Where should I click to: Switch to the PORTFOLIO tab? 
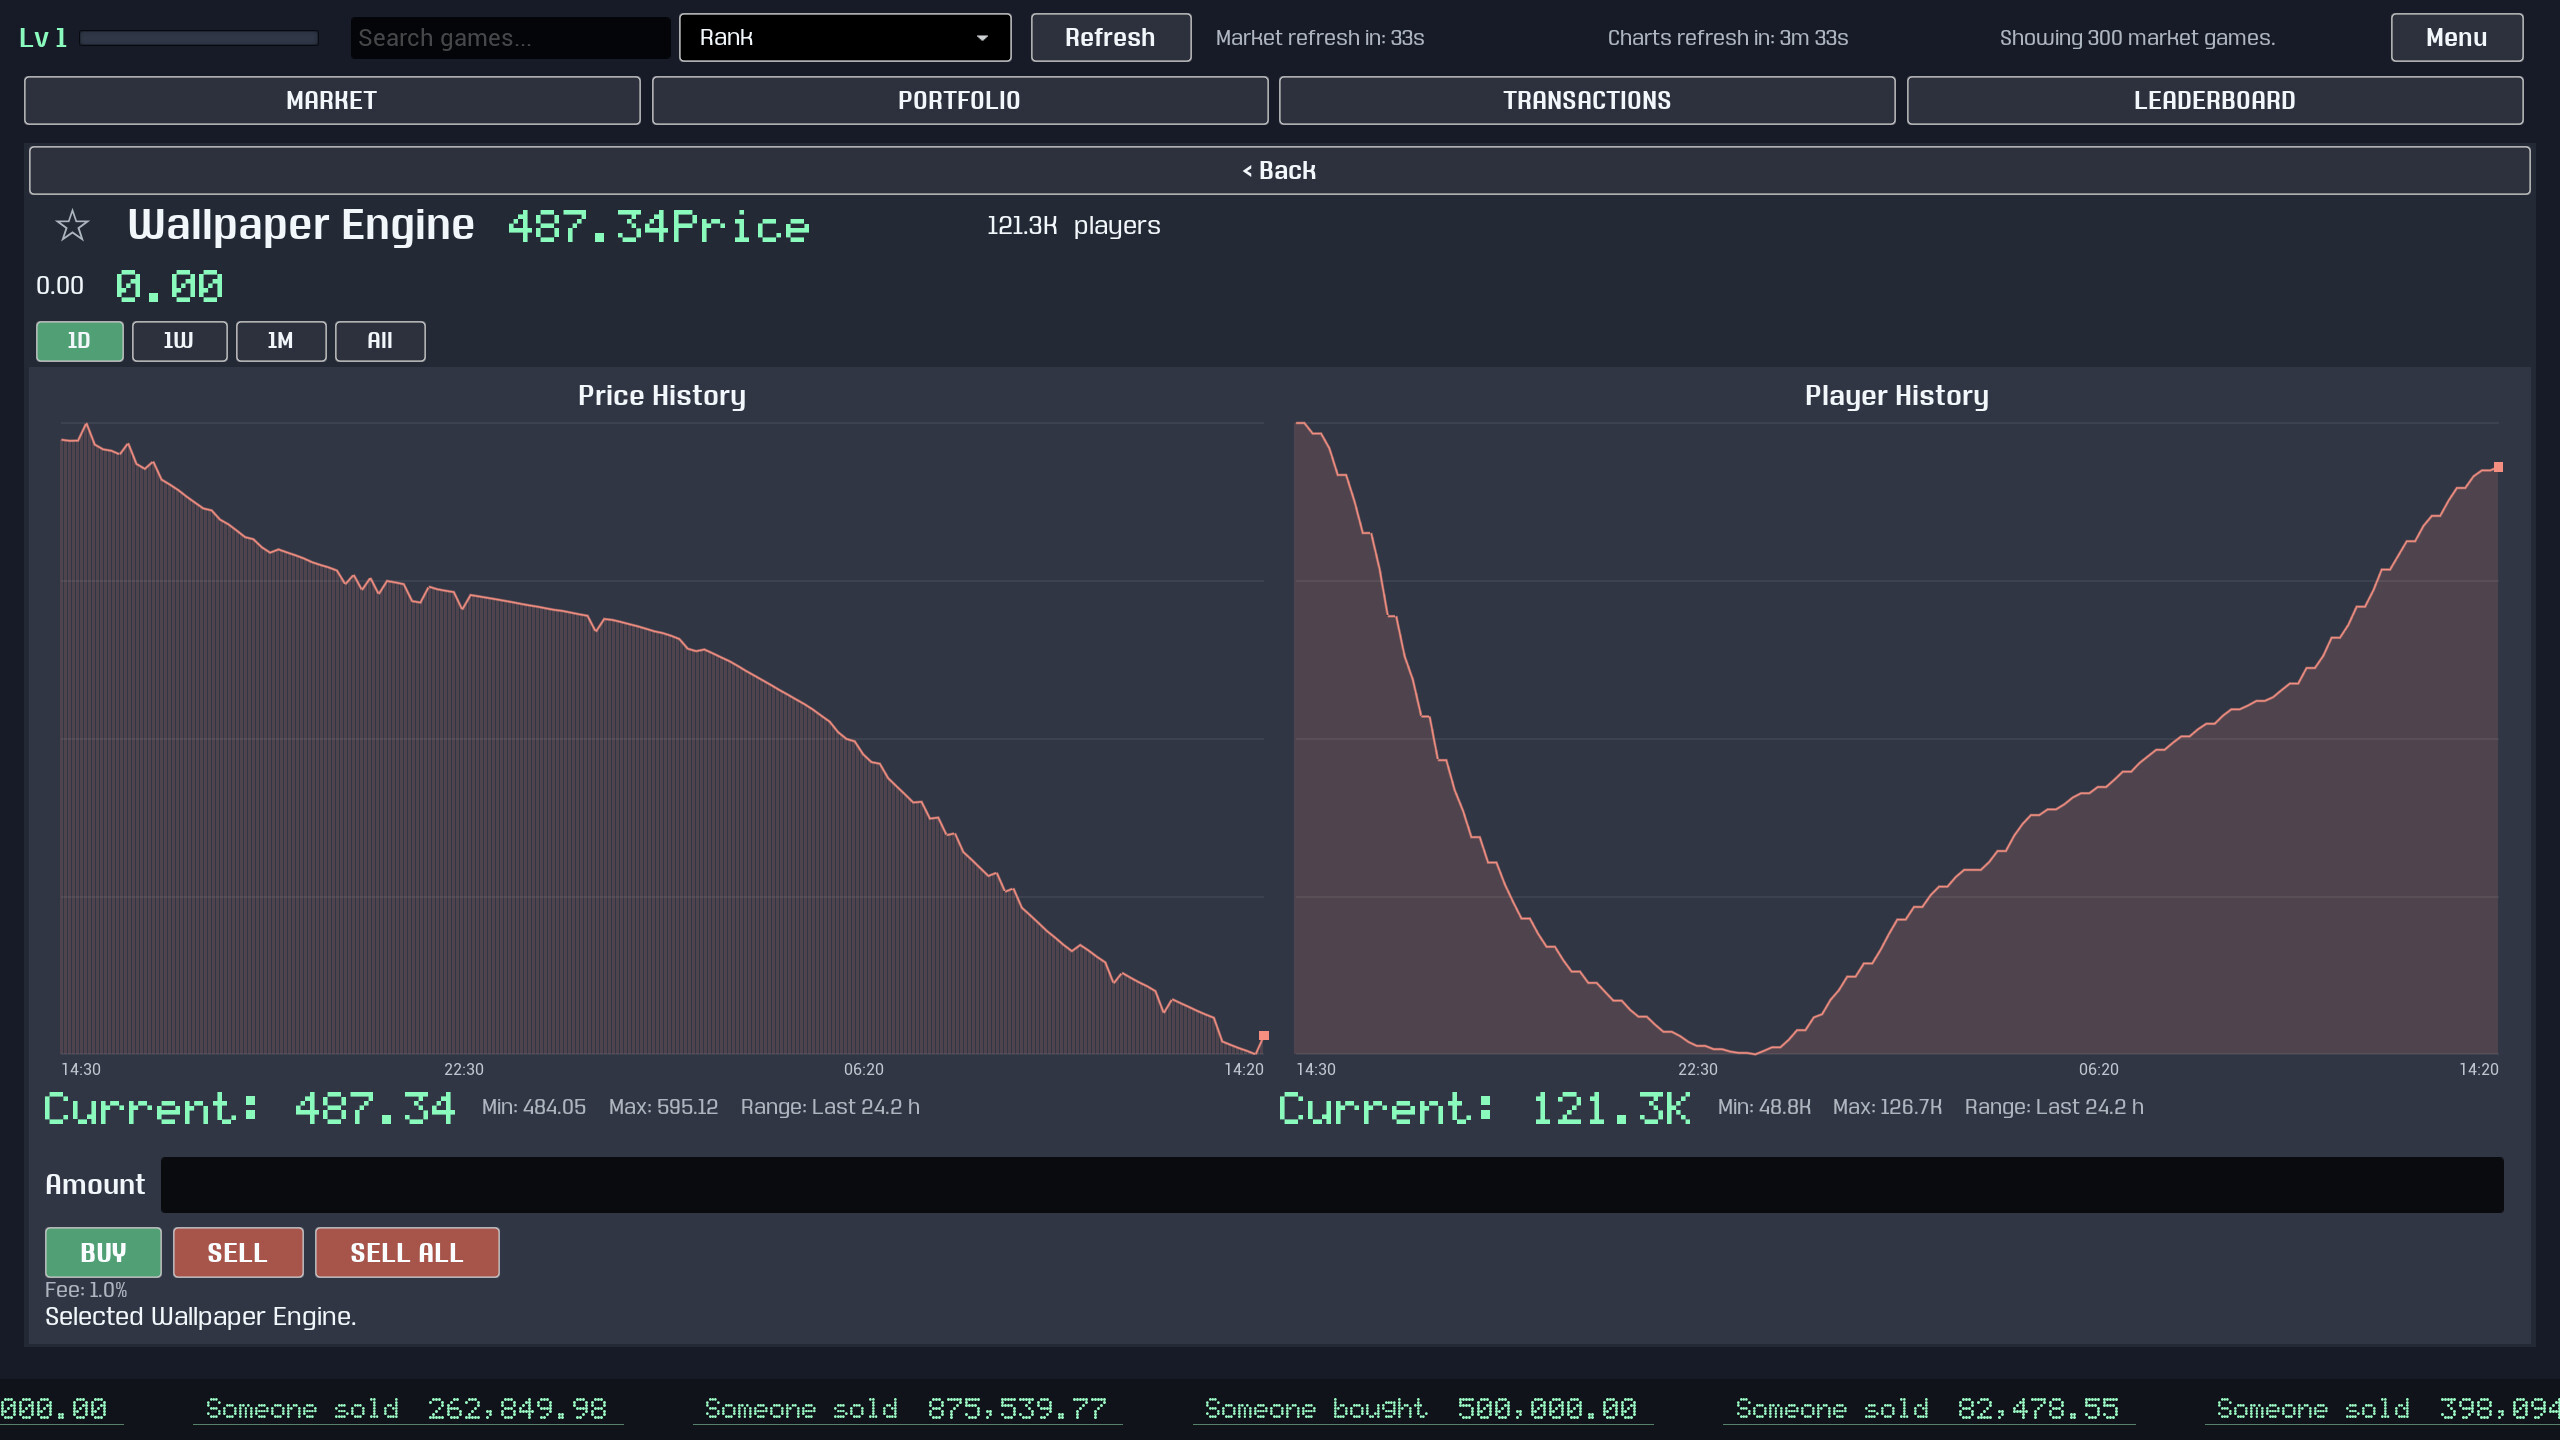pyautogui.click(x=960, y=101)
